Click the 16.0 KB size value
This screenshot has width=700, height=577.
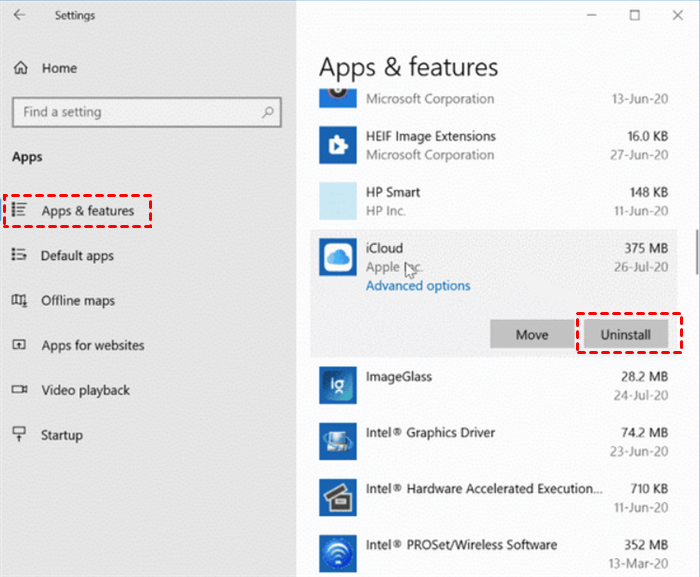tap(648, 136)
